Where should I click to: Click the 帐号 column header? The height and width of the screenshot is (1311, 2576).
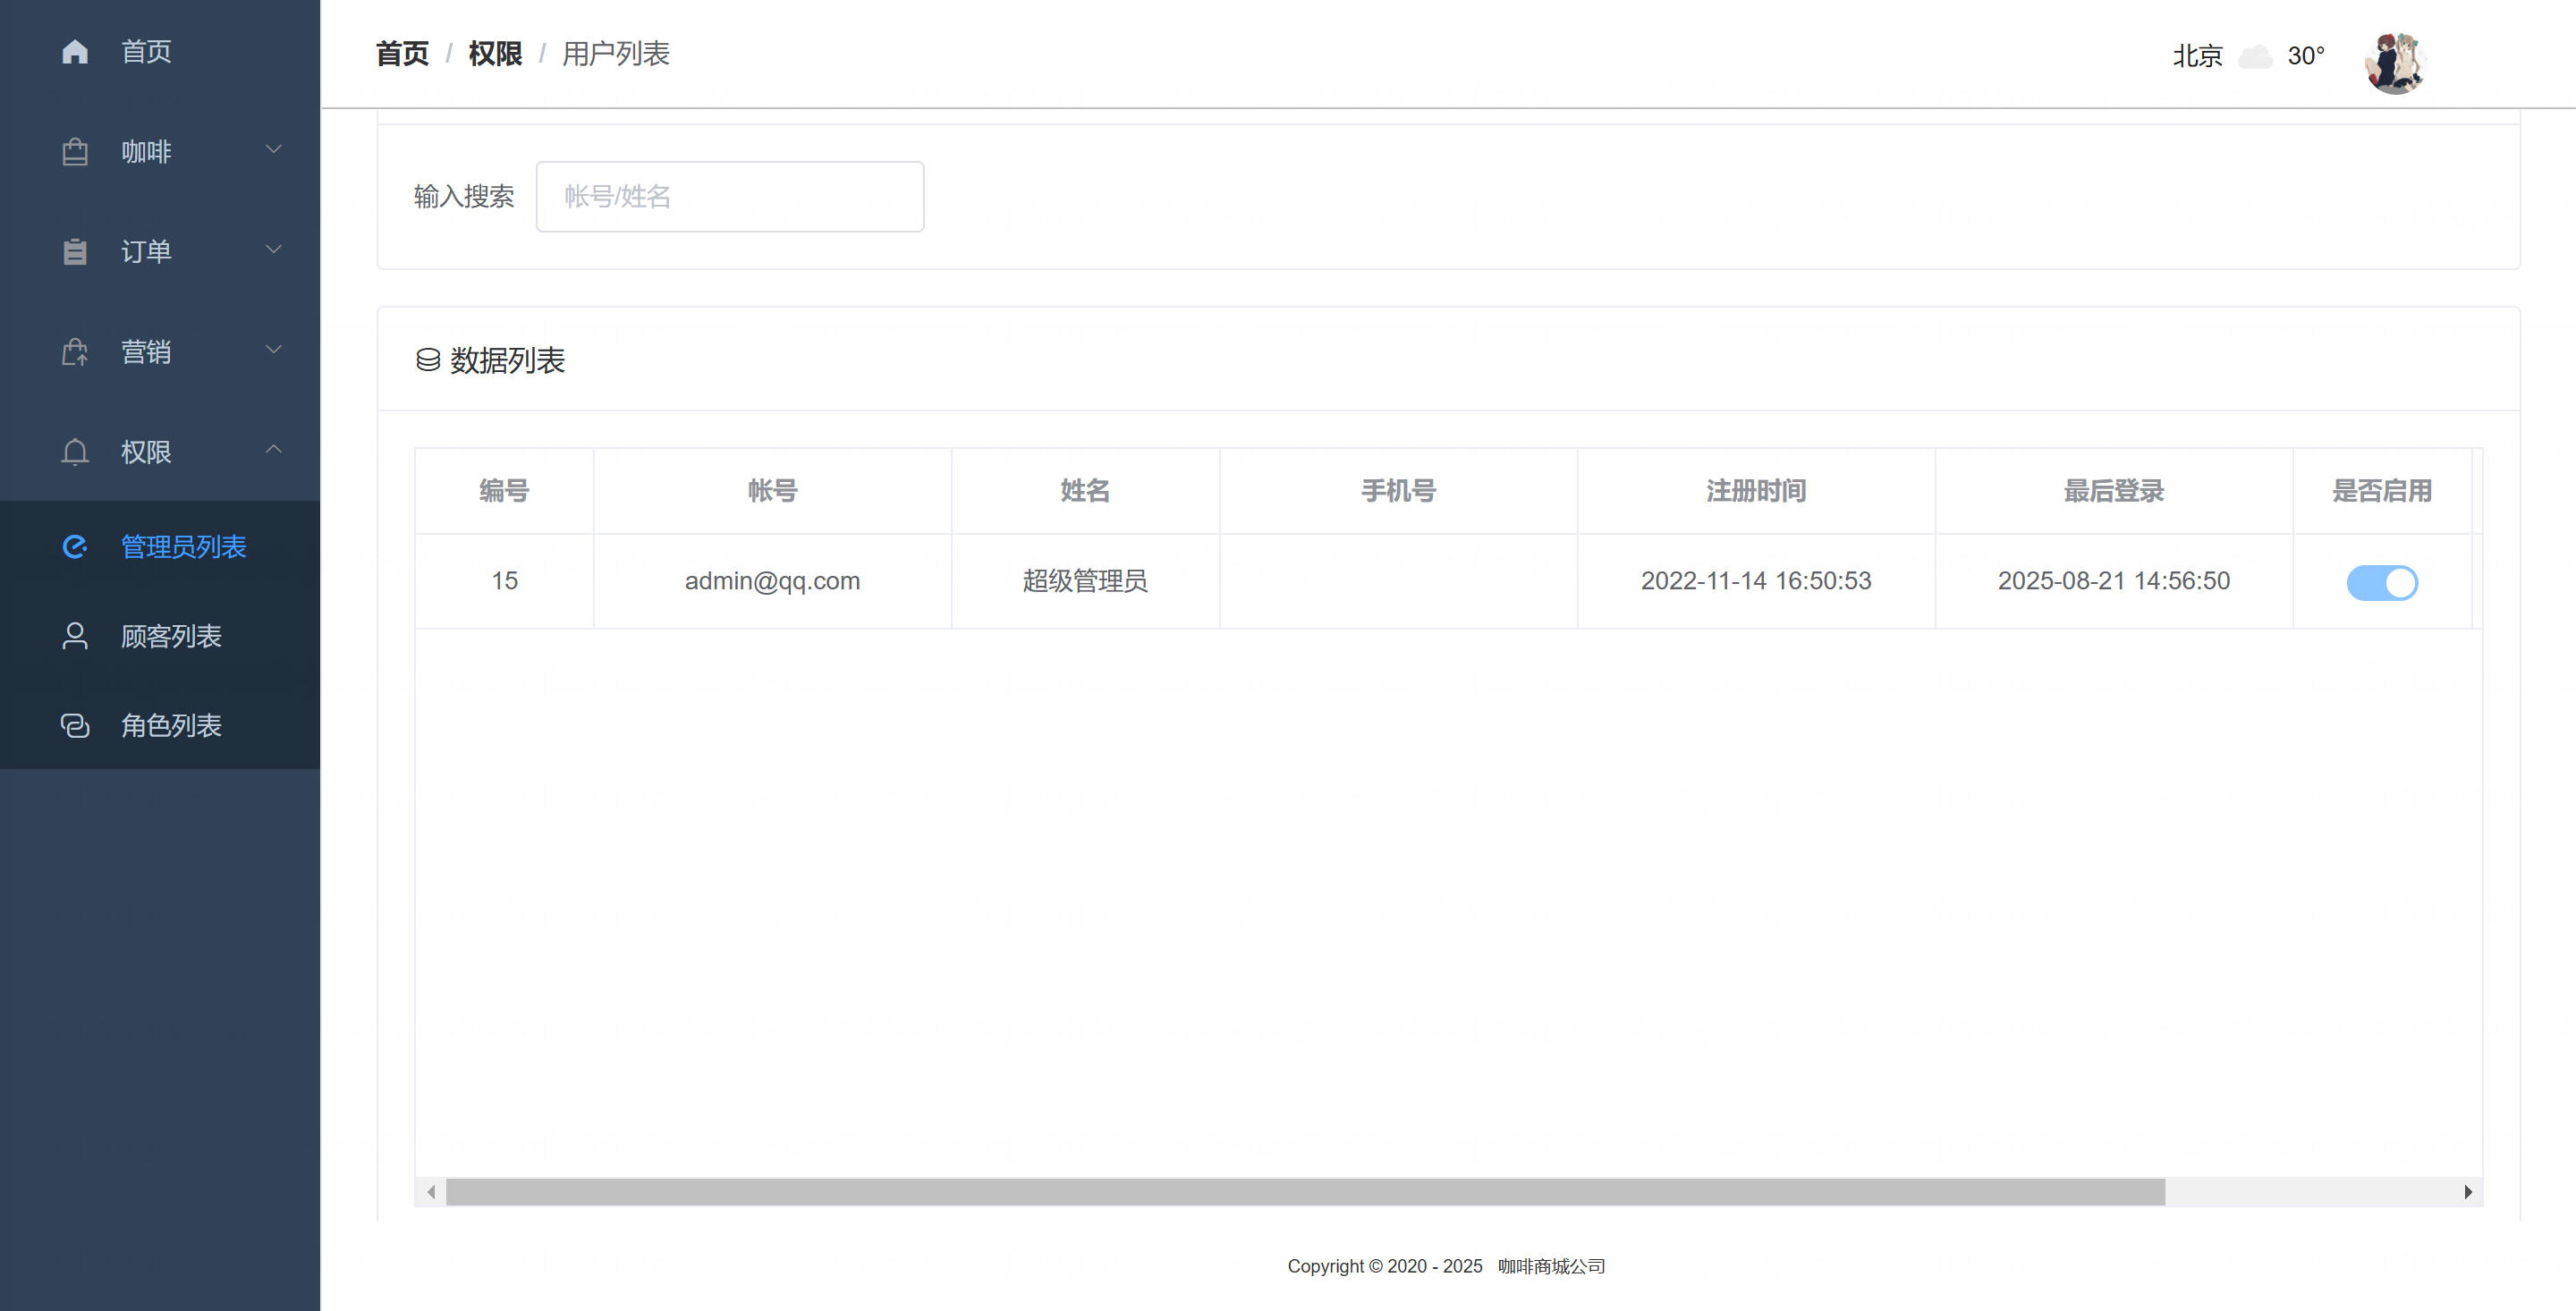(772, 491)
